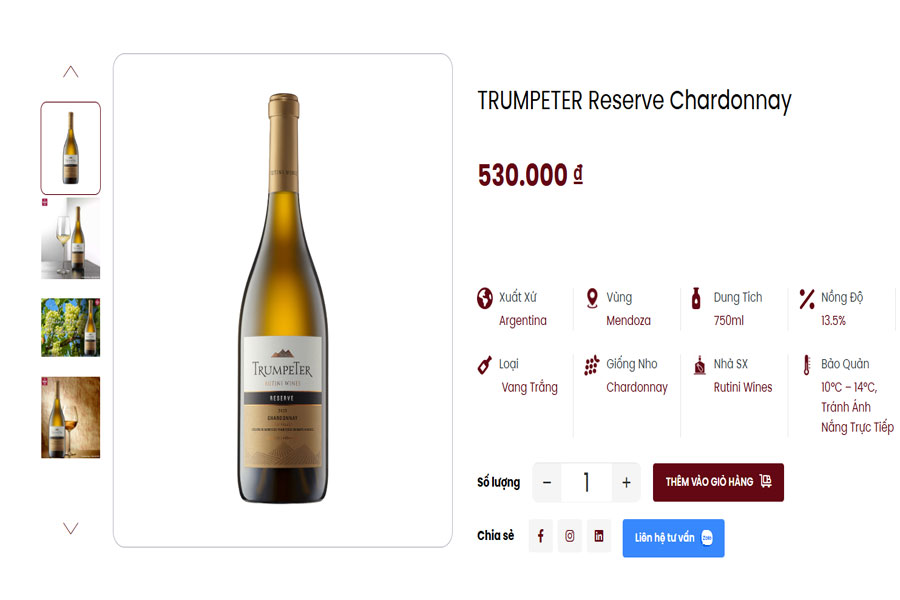The width and height of the screenshot is (900, 600).
Task: Select the grape vine thumbnail image
Action: (x=69, y=327)
